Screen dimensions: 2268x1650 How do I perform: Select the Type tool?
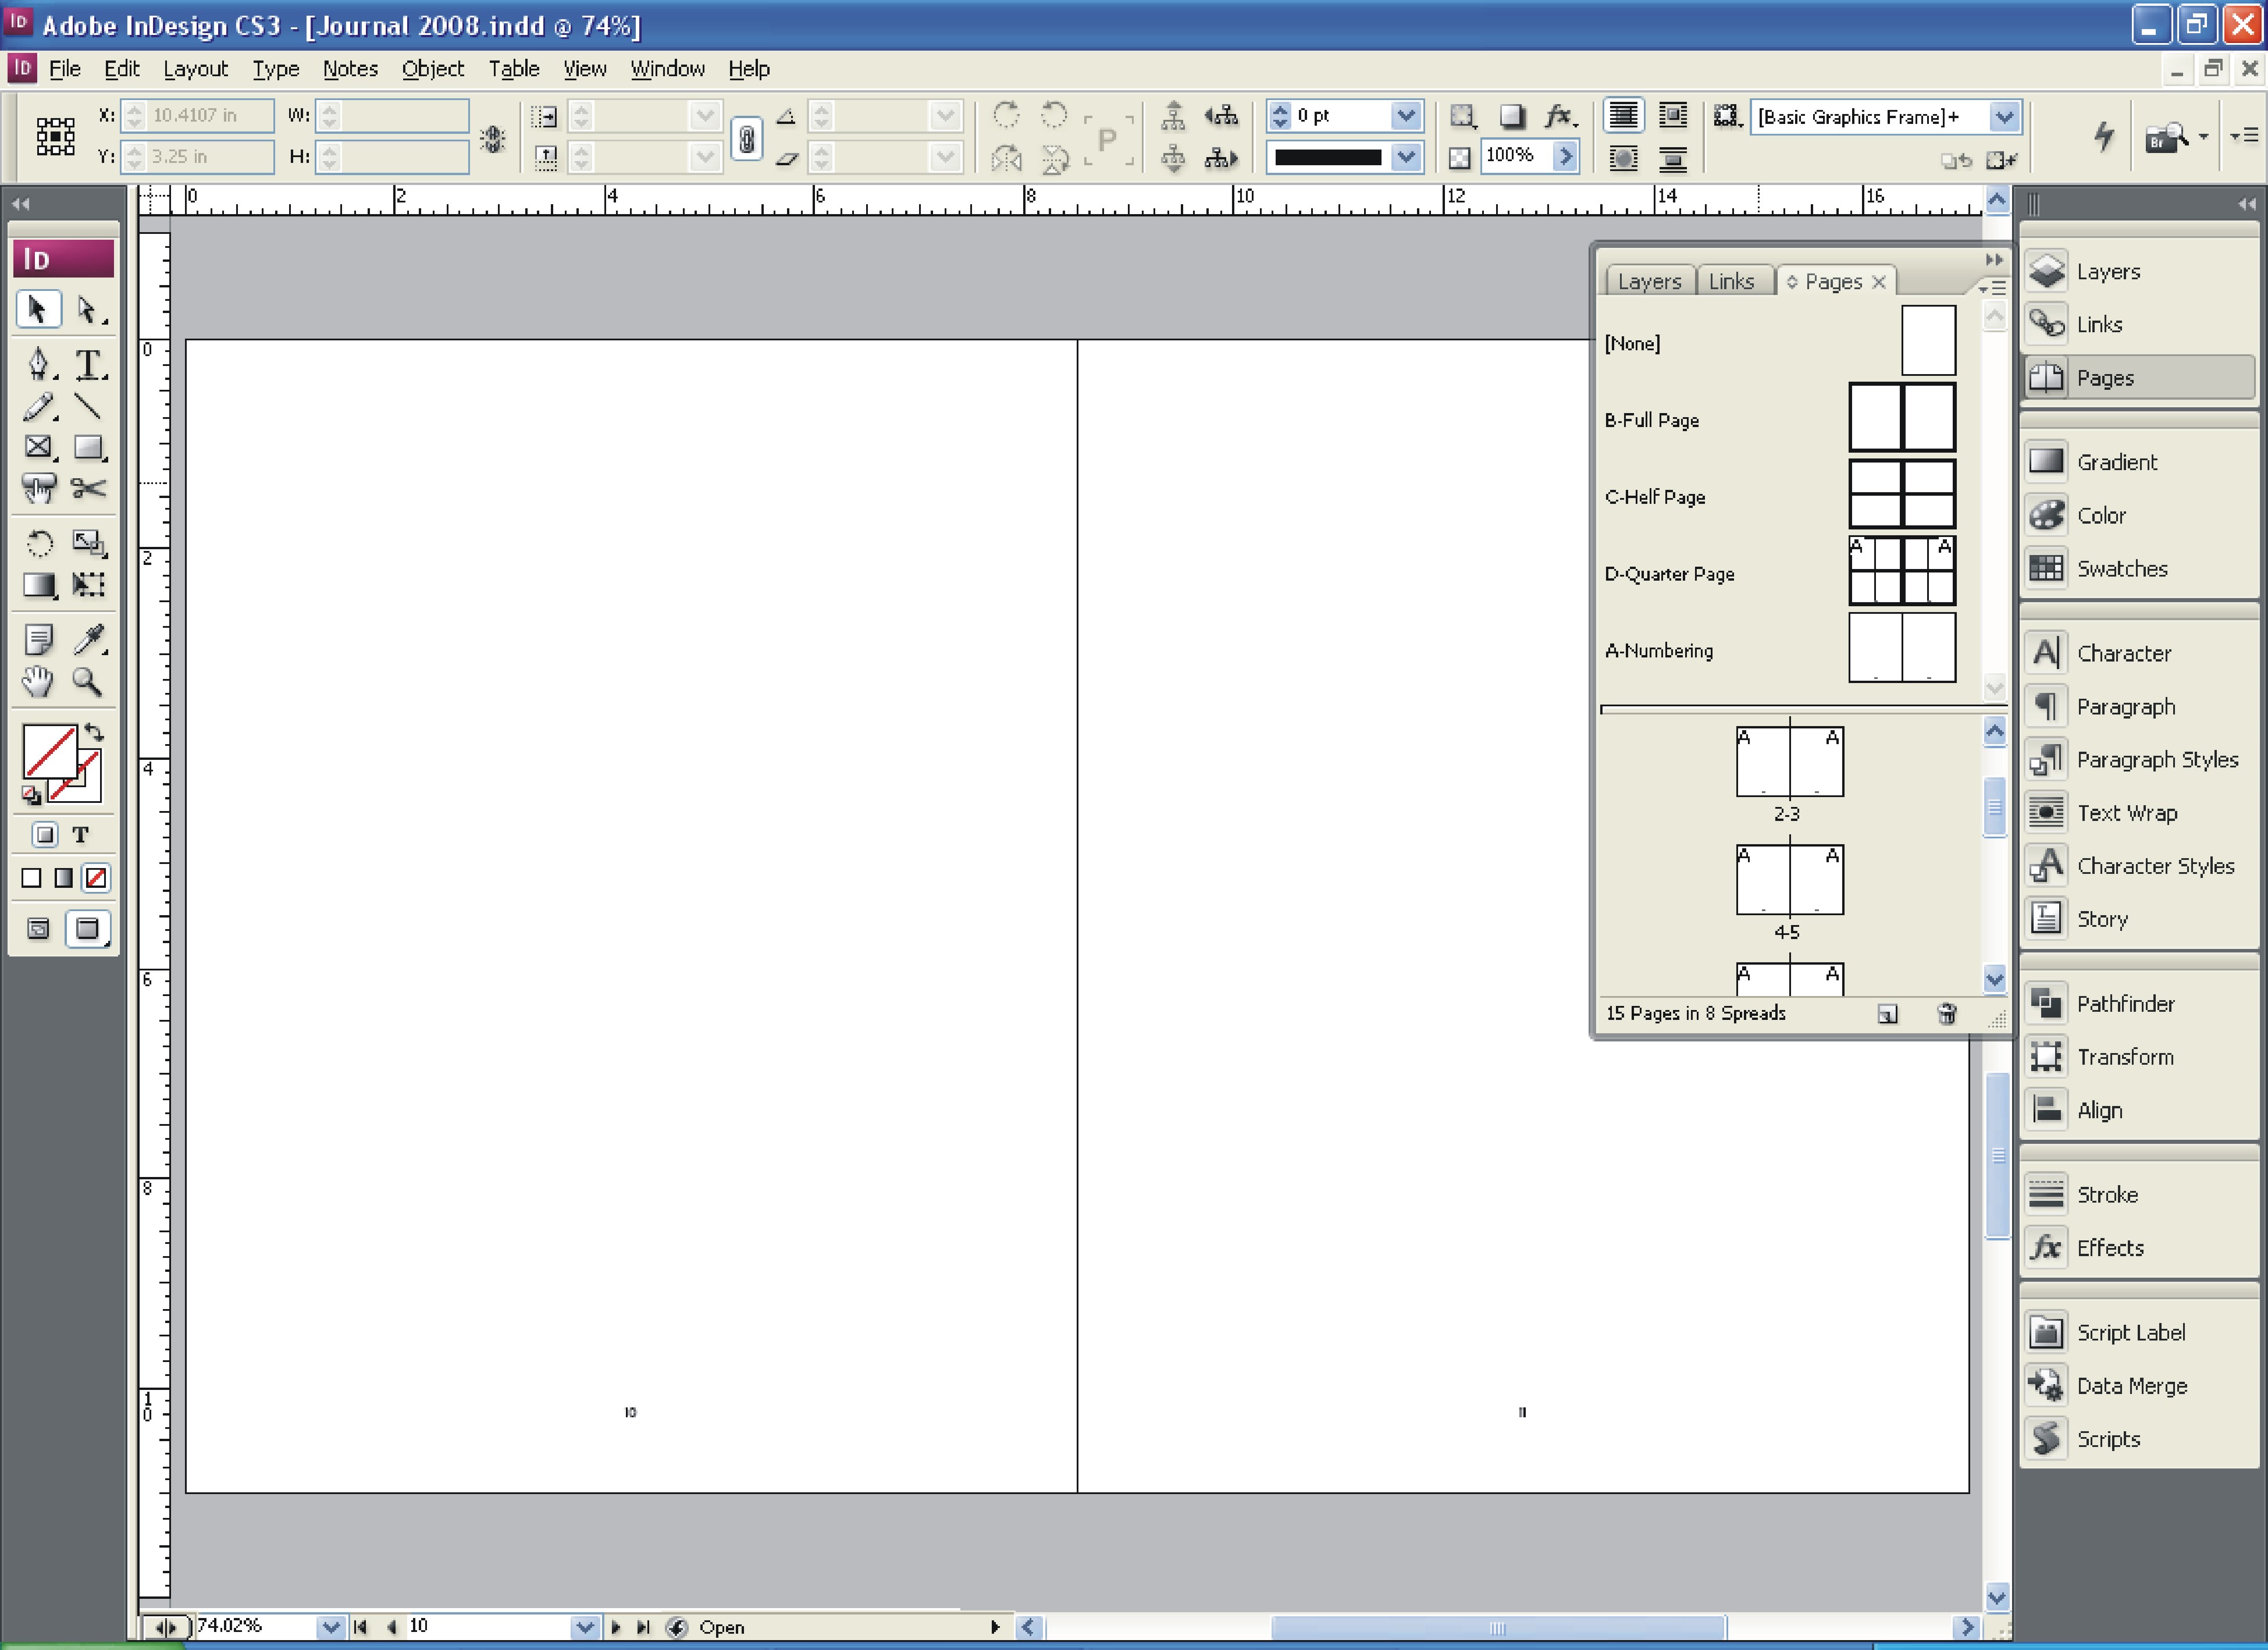(x=89, y=364)
